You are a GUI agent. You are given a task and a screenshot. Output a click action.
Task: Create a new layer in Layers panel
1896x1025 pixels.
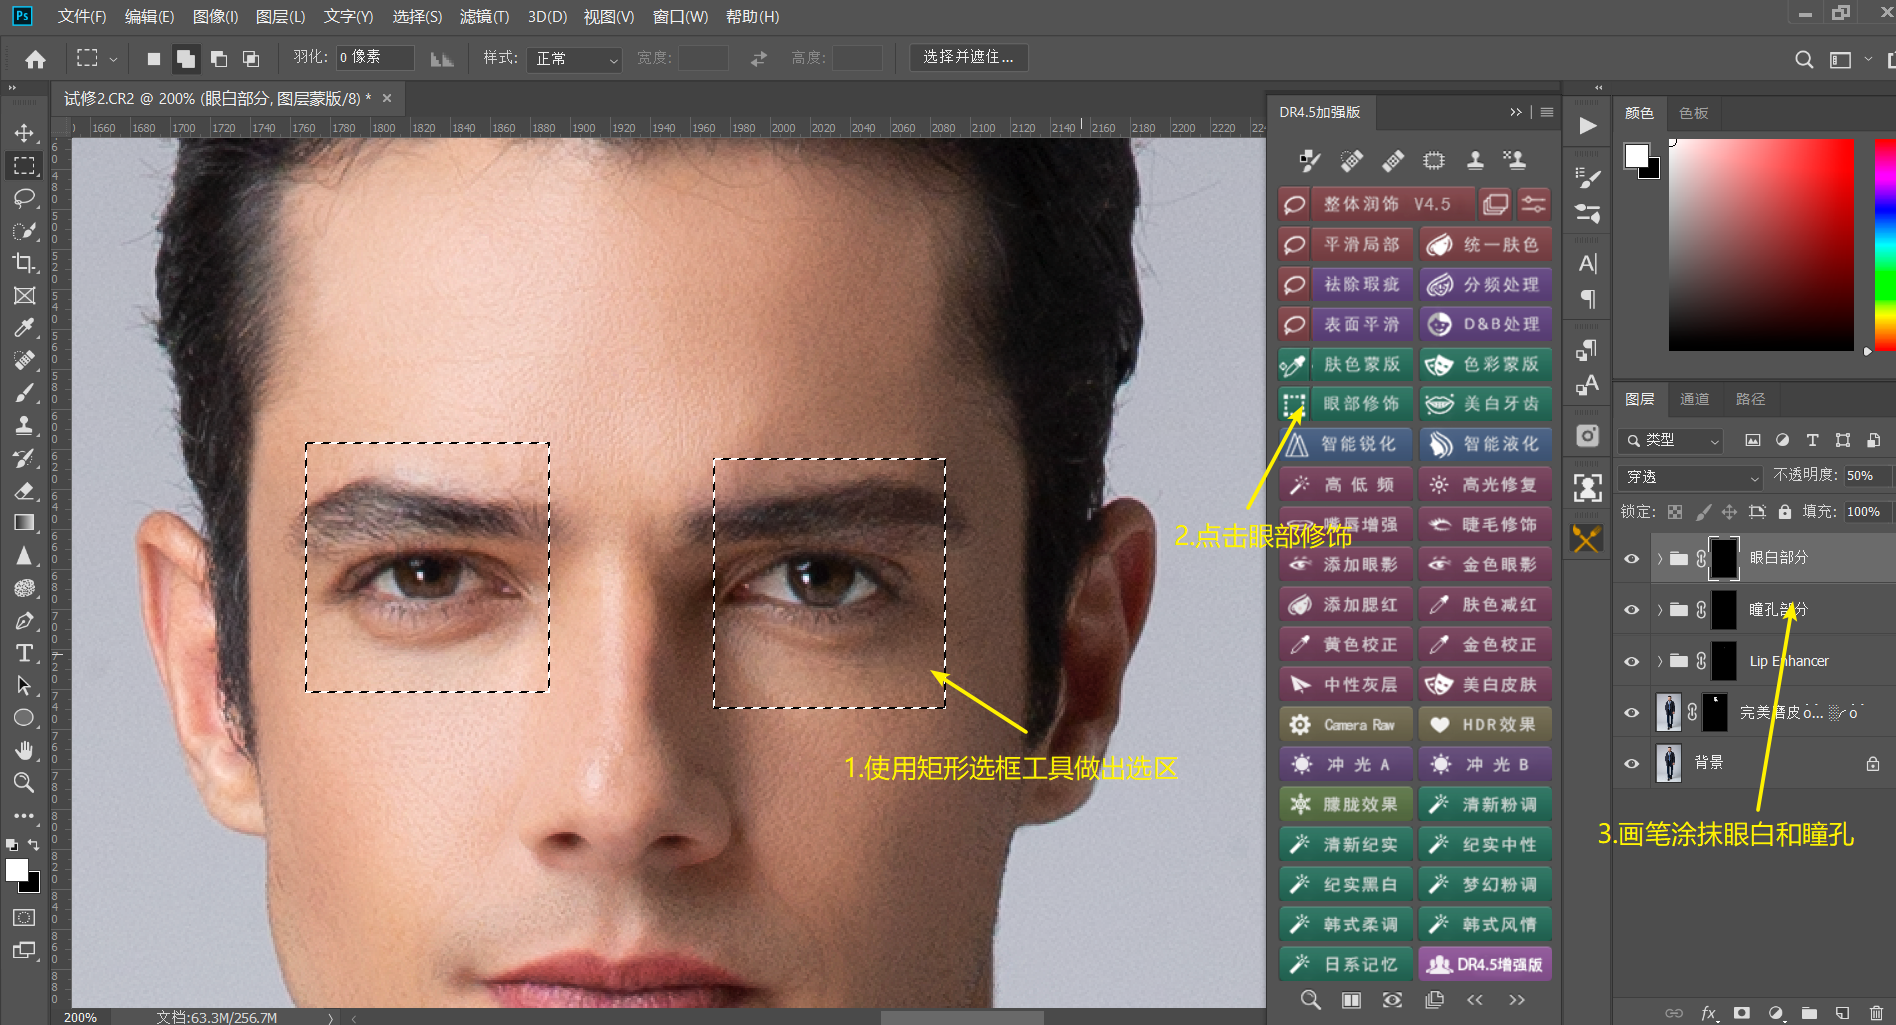[1842, 1013]
